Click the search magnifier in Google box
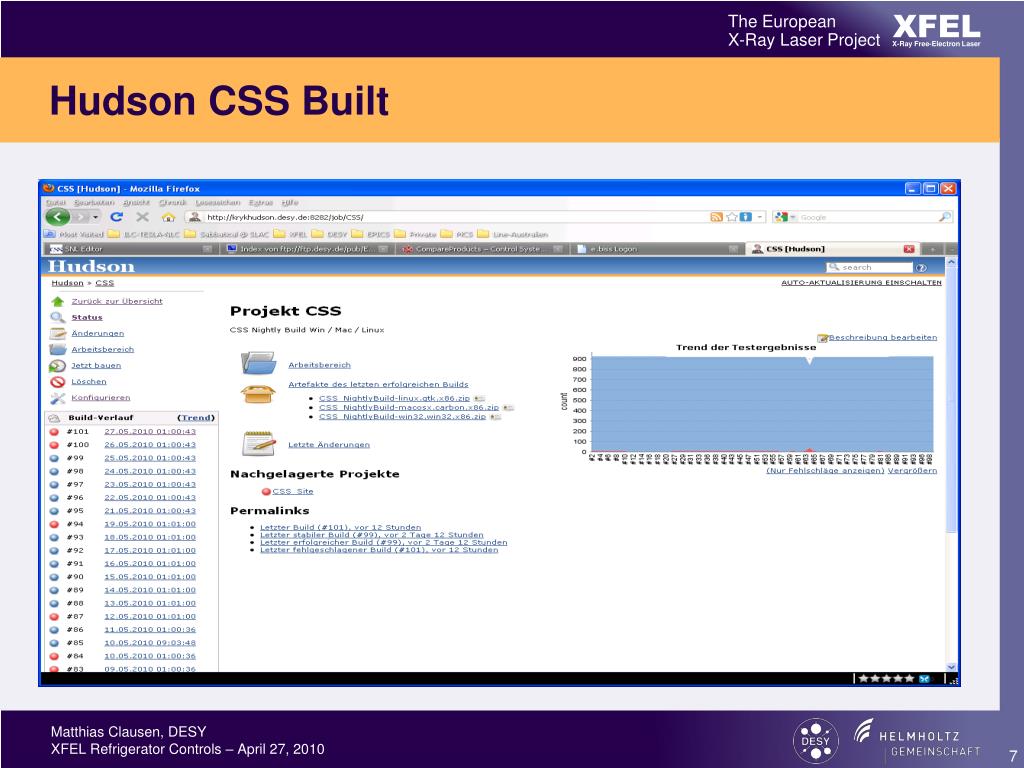Viewport: 1024px width, 768px height. pos(944,217)
